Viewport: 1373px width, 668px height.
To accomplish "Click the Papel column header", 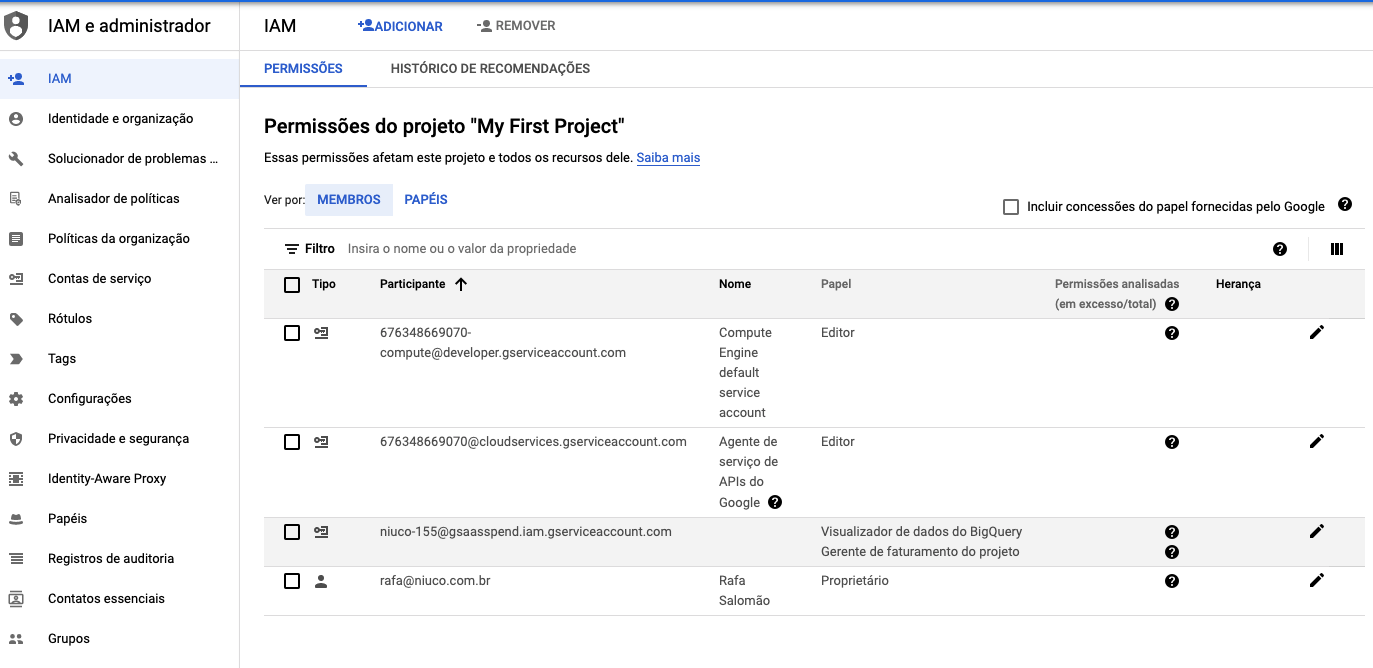I will [x=836, y=284].
